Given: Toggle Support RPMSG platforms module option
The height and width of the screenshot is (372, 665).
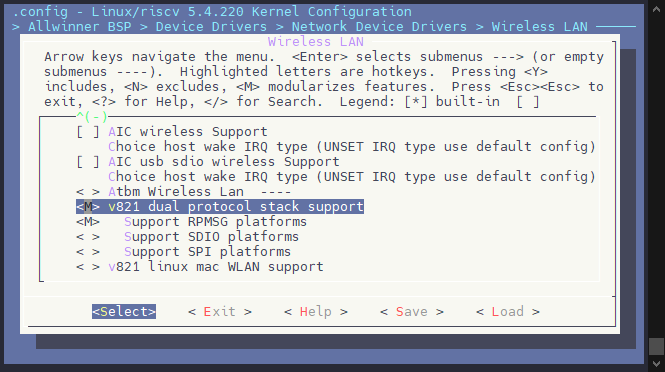Looking at the screenshot, I should pyautogui.click(x=191, y=222).
